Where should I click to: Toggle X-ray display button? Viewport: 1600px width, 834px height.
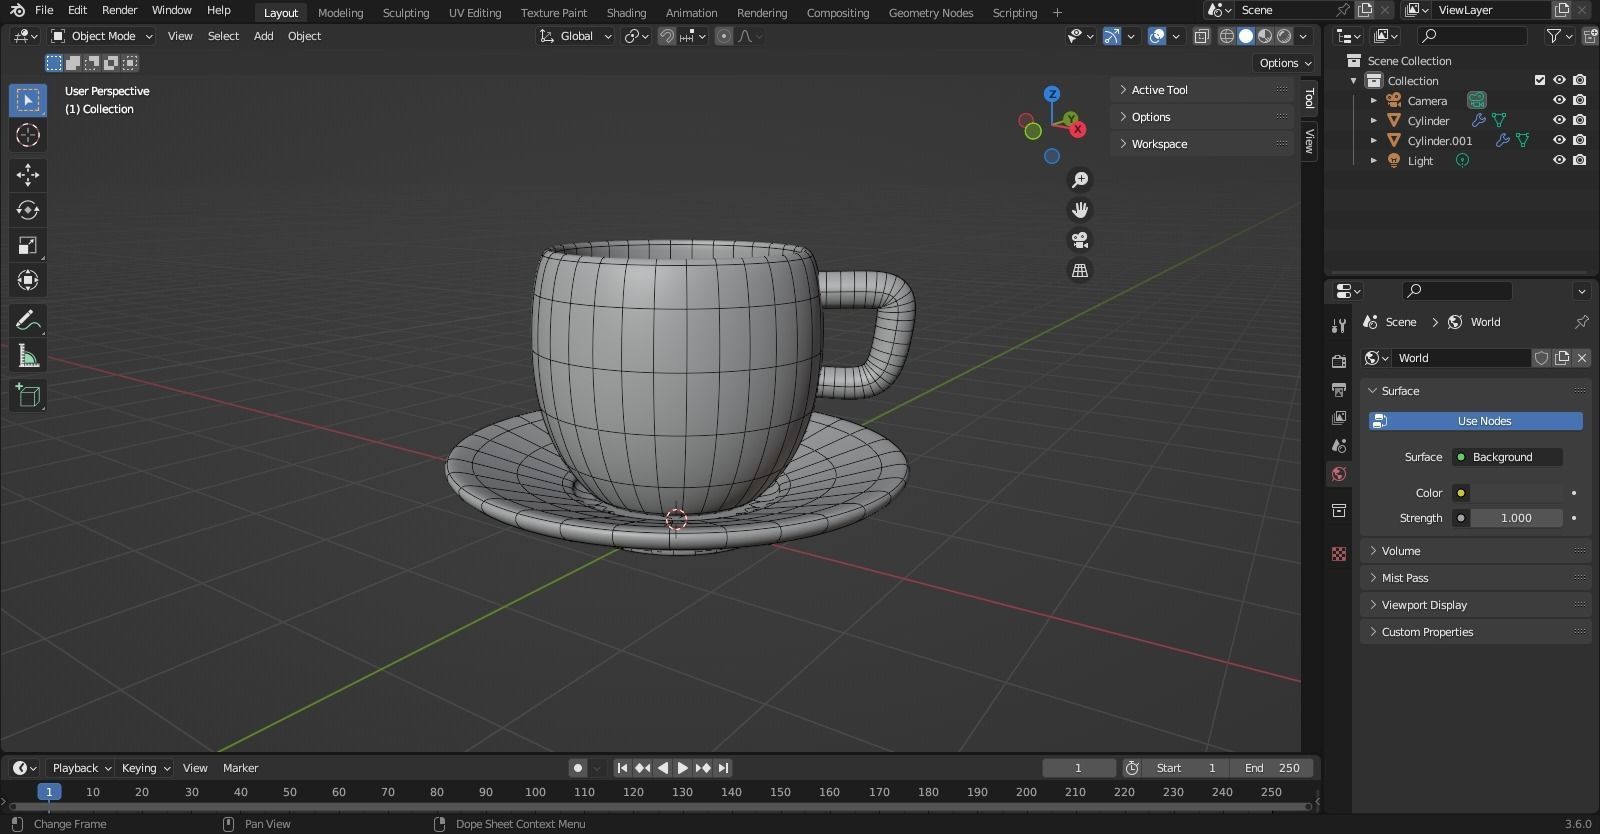[1202, 36]
